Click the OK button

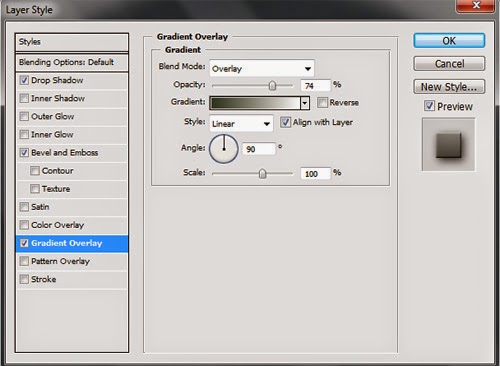pyautogui.click(x=449, y=41)
